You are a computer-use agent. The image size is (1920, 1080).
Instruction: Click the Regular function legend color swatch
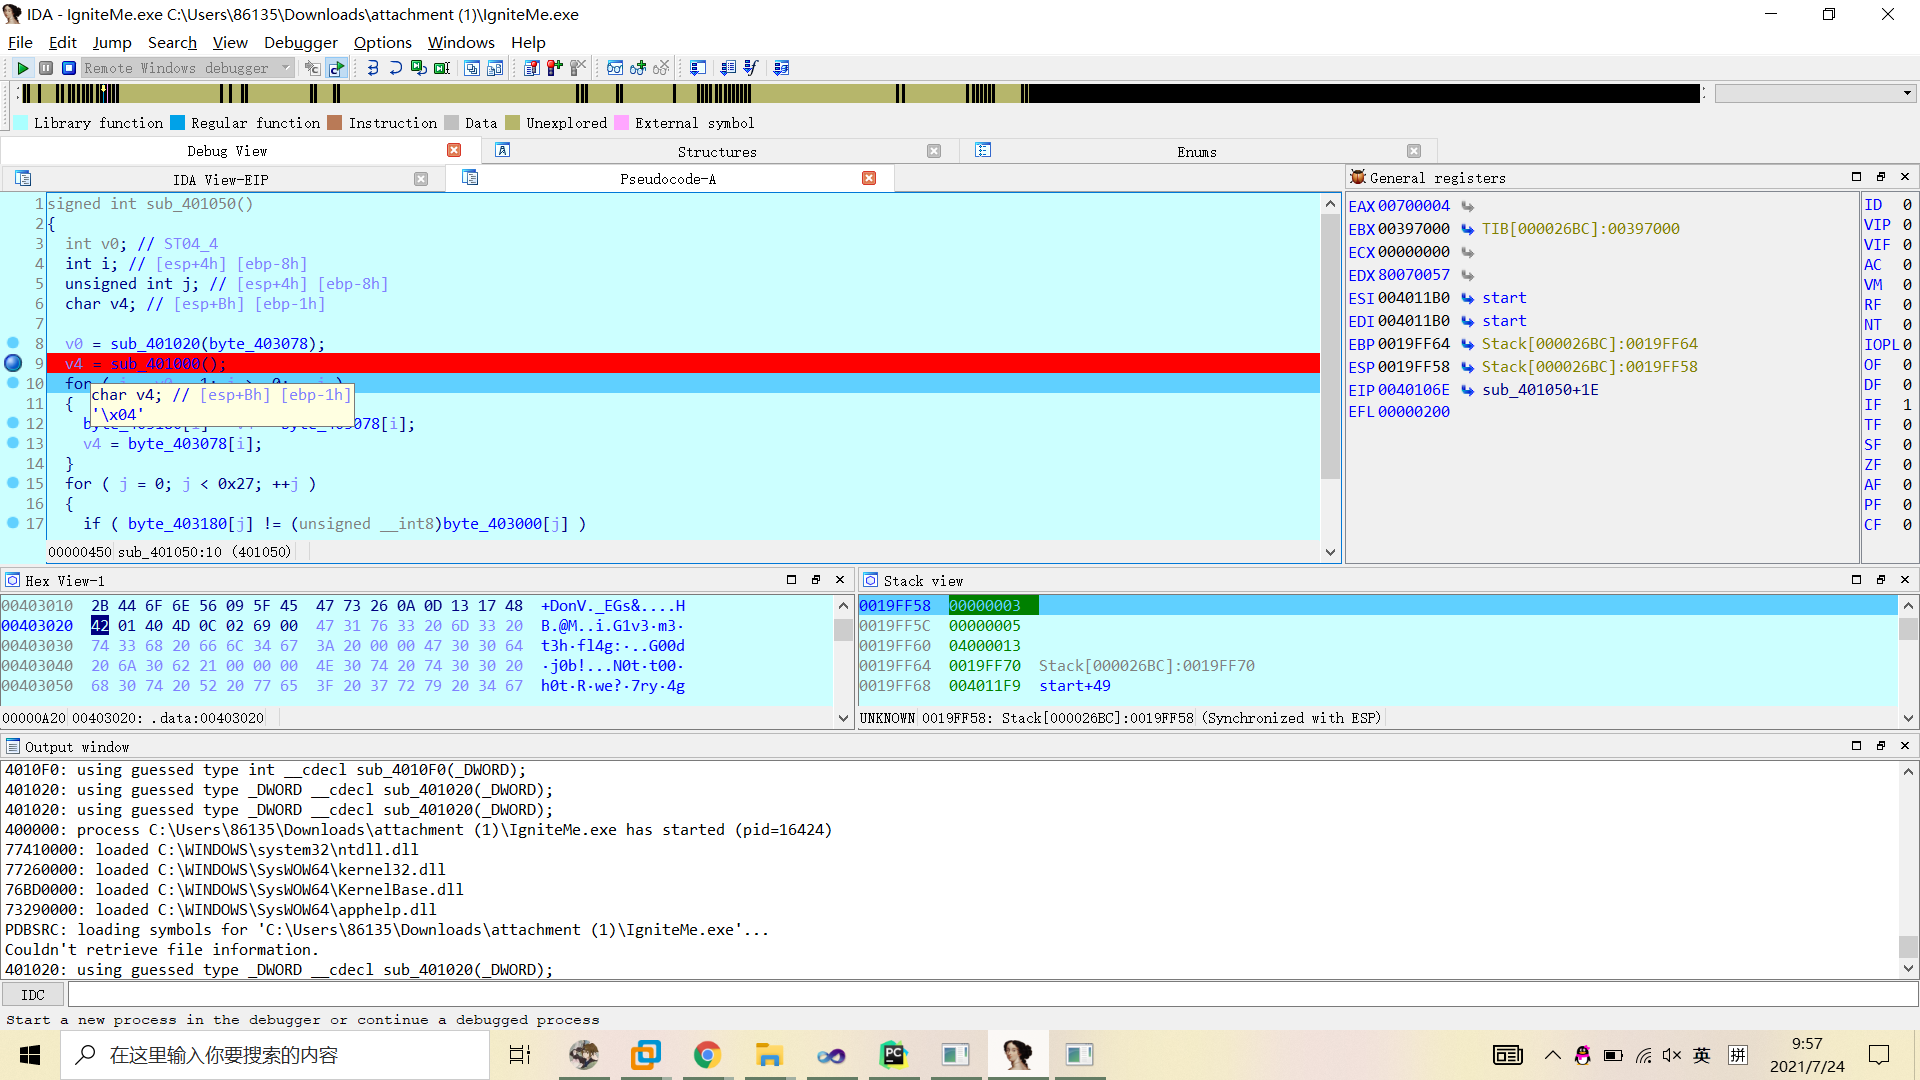click(178, 123)
